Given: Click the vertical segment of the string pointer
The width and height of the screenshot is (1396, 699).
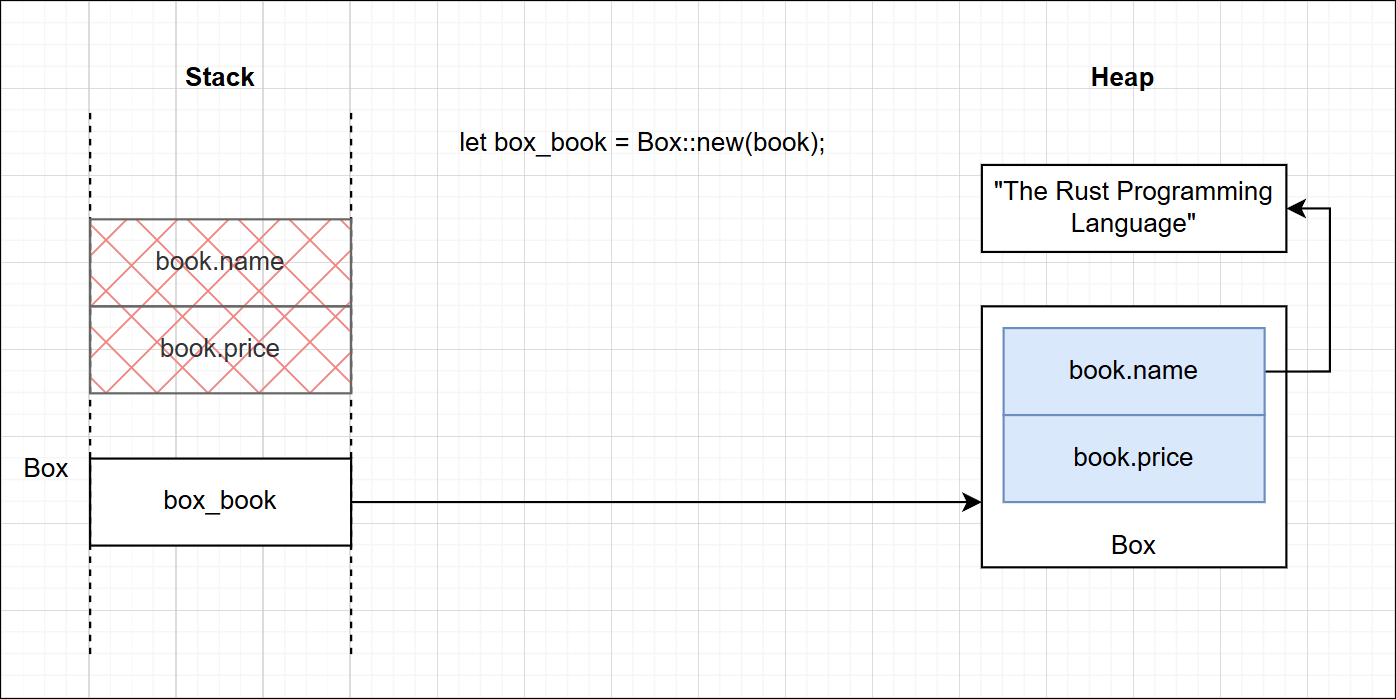Looking at the screenshot, I should point(1330,290).
